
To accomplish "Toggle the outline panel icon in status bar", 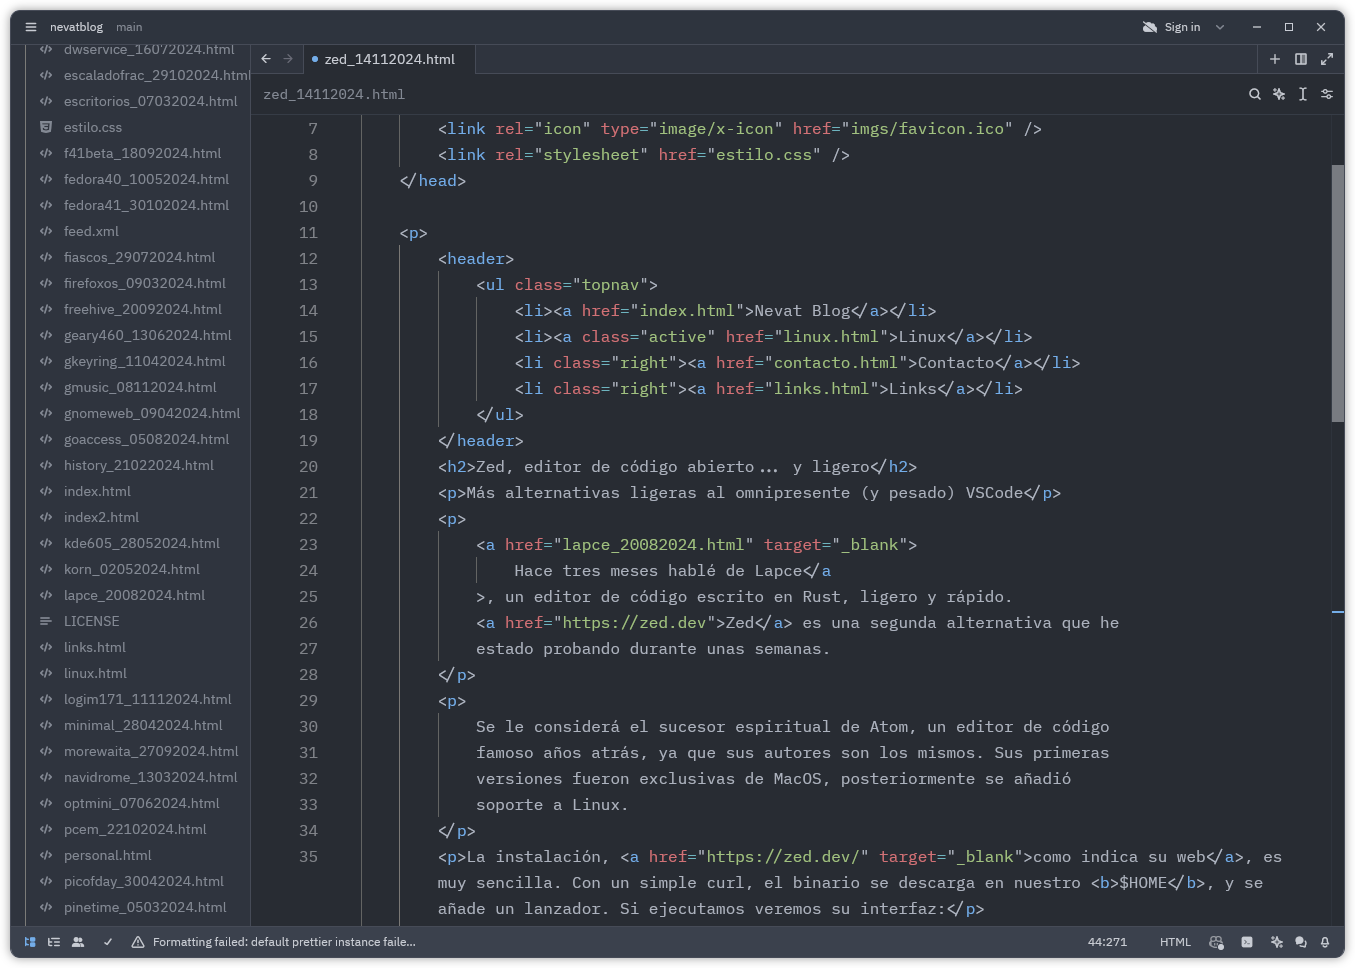I will pyautogui.click(x=54, y=942).
